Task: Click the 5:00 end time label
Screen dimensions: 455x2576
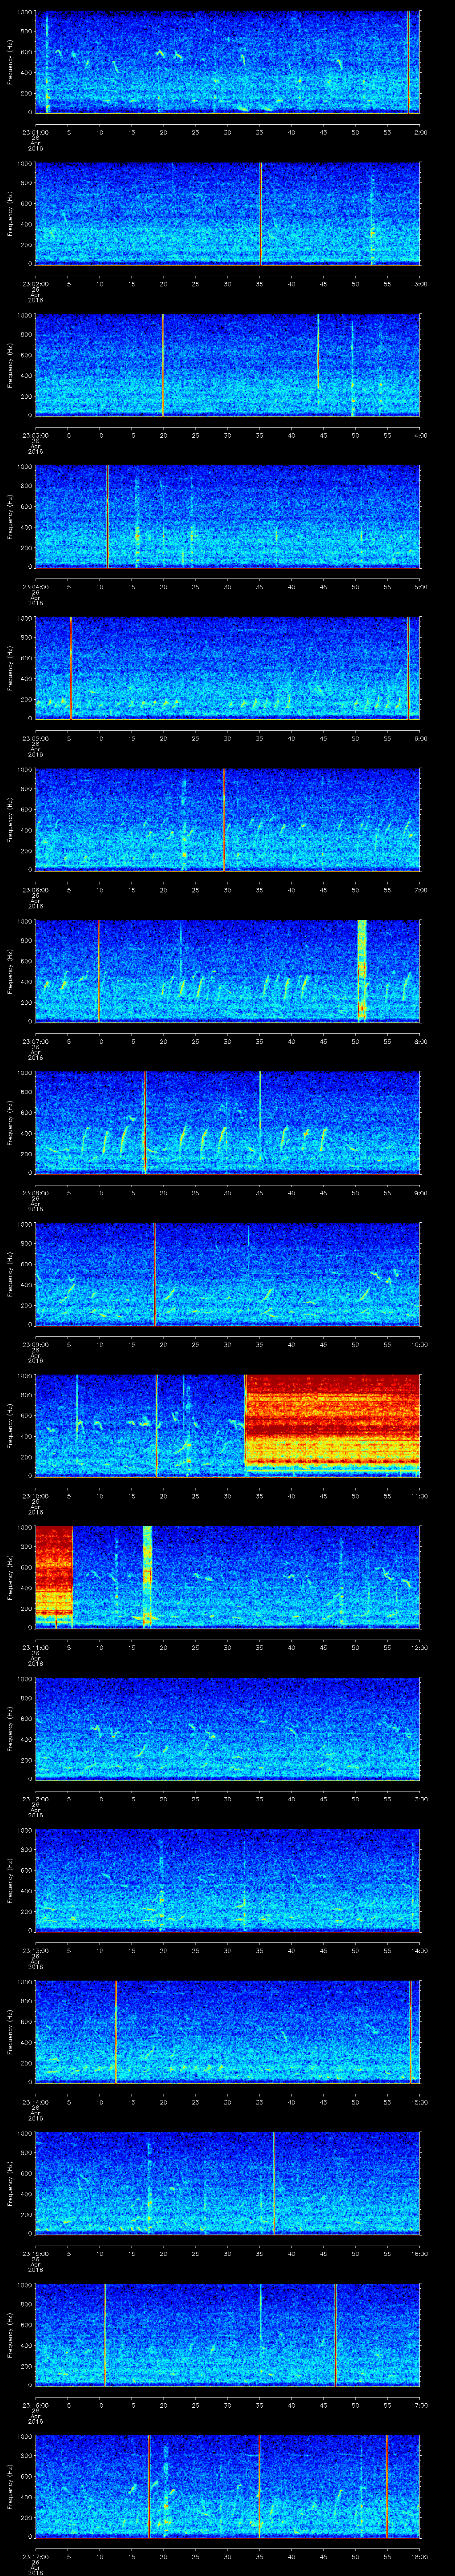Action: click(x=420, y=586)
